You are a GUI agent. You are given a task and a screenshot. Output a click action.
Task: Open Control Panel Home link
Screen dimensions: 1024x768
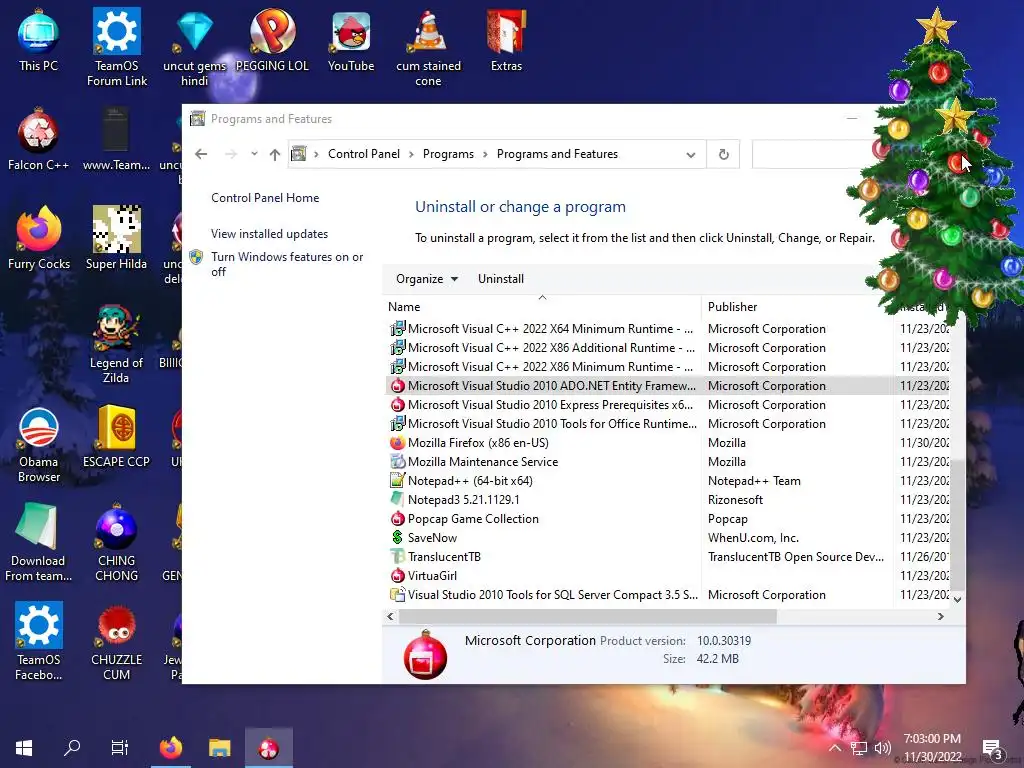pos(265,198)
